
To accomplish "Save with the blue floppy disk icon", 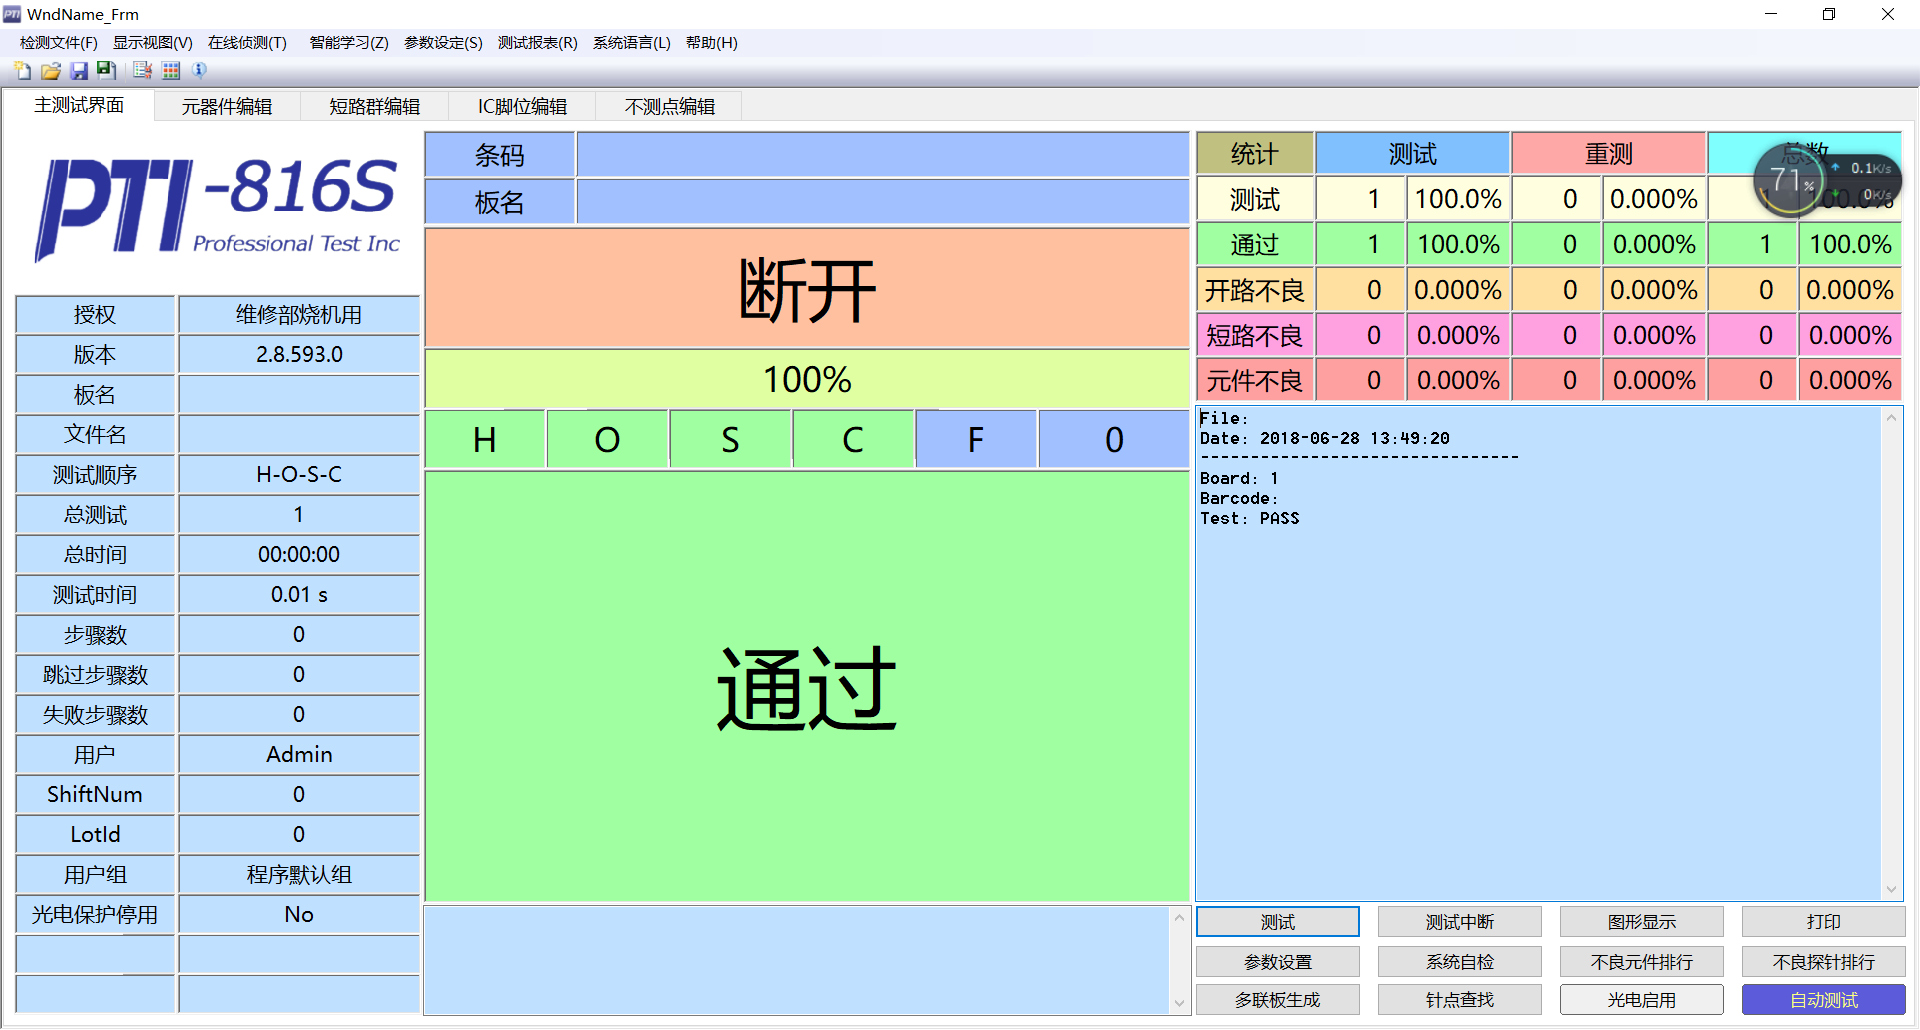I will point(78,70).
